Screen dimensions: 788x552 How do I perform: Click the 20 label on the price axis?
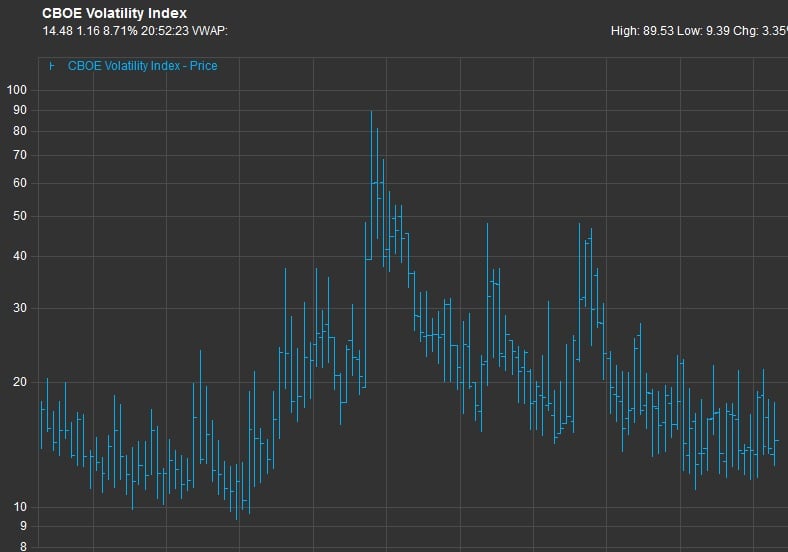20,382
